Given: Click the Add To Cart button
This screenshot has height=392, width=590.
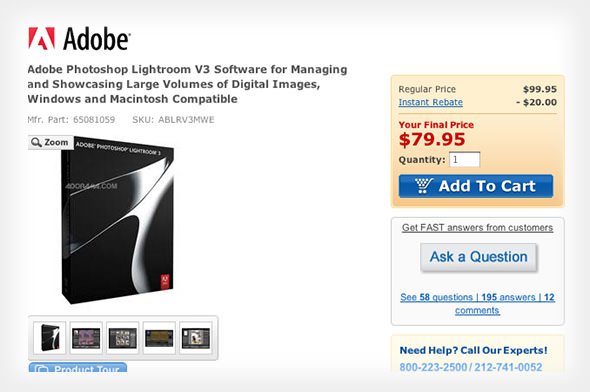Looking at the screenshot, I should coord(476,186).
